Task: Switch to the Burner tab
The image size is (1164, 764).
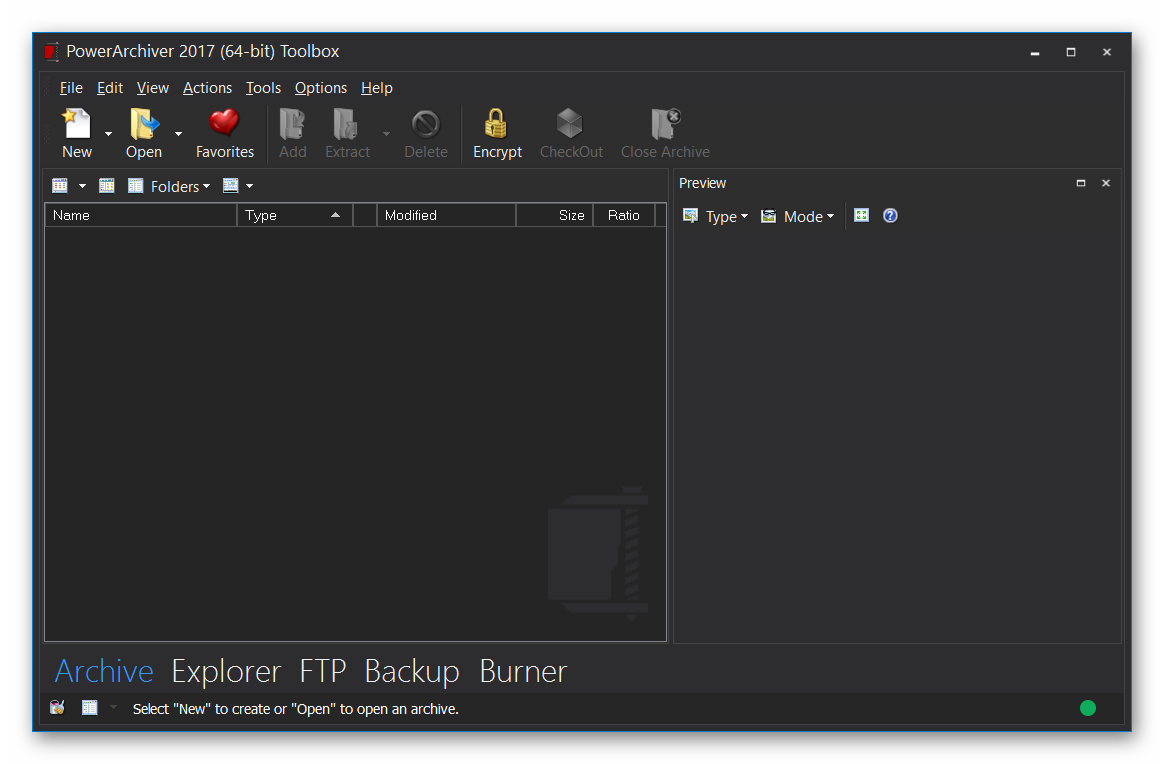Action: point(523,671)
